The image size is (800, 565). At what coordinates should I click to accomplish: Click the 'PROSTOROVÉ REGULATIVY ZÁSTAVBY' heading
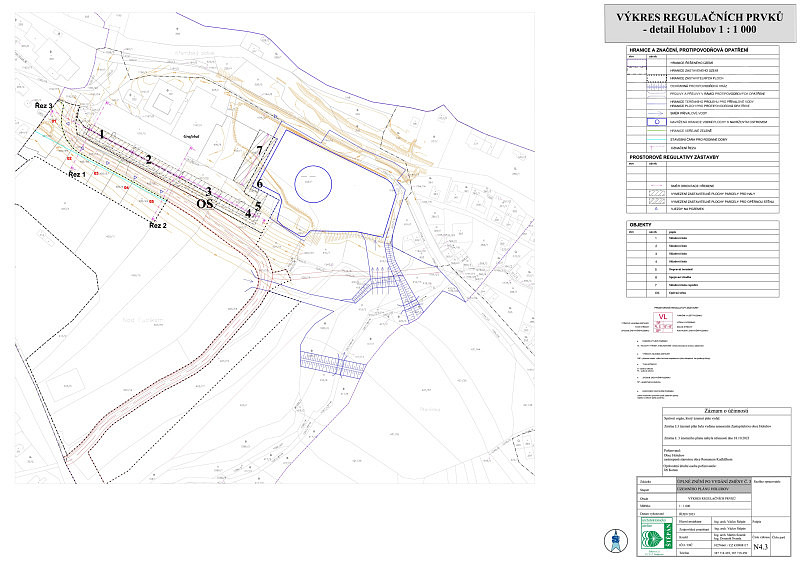(675, 159)
